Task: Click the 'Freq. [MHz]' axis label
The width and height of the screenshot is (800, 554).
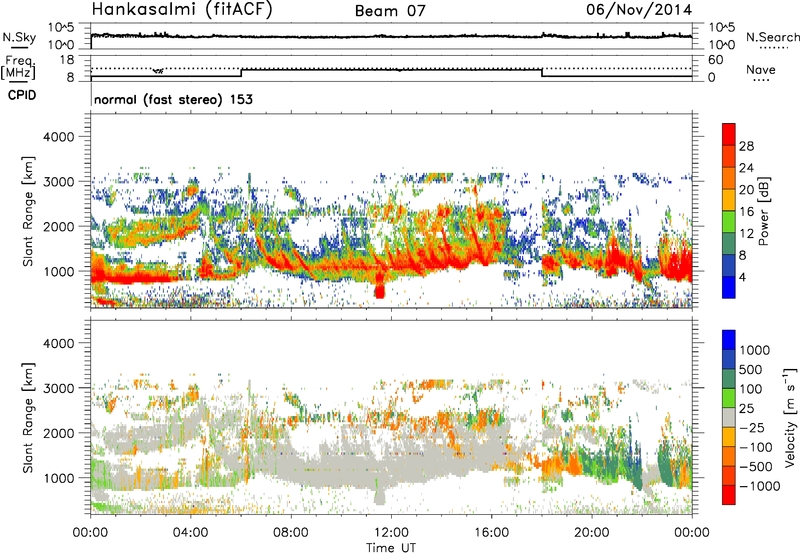Action: pos(18,68)
